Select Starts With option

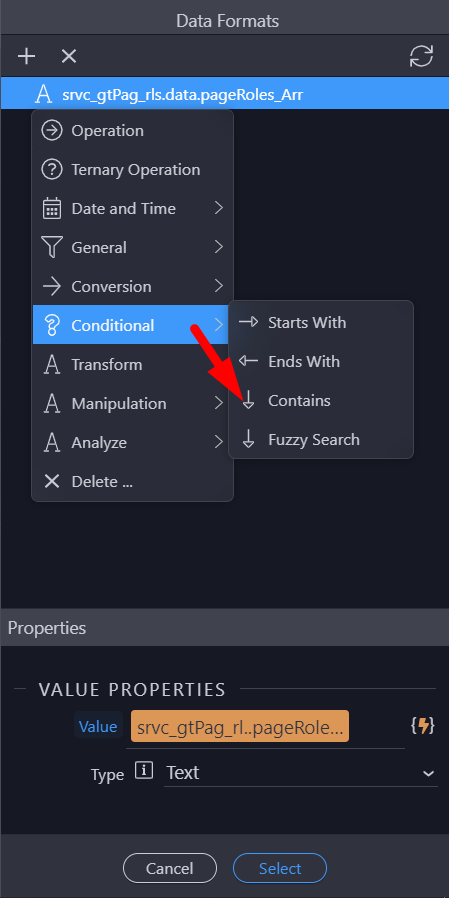tap(321, 322)
